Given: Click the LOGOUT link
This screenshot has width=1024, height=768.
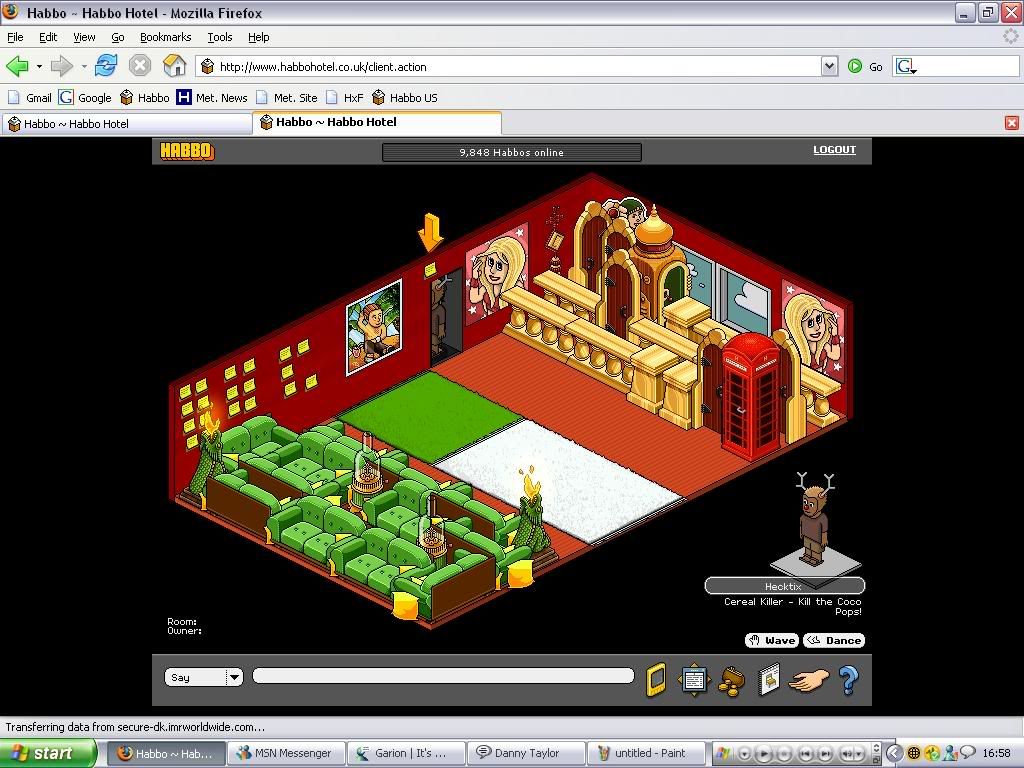Looking at the screenshot, I should 834,150.
